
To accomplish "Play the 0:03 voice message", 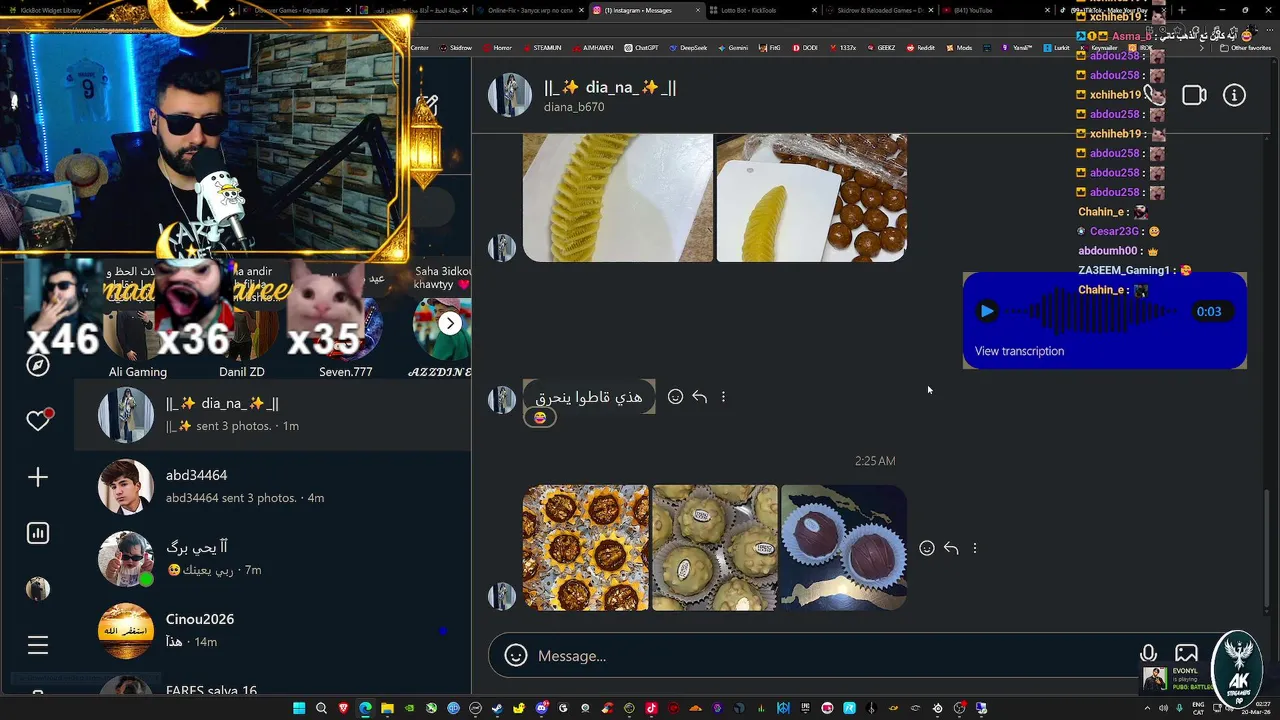I will 987,311.
